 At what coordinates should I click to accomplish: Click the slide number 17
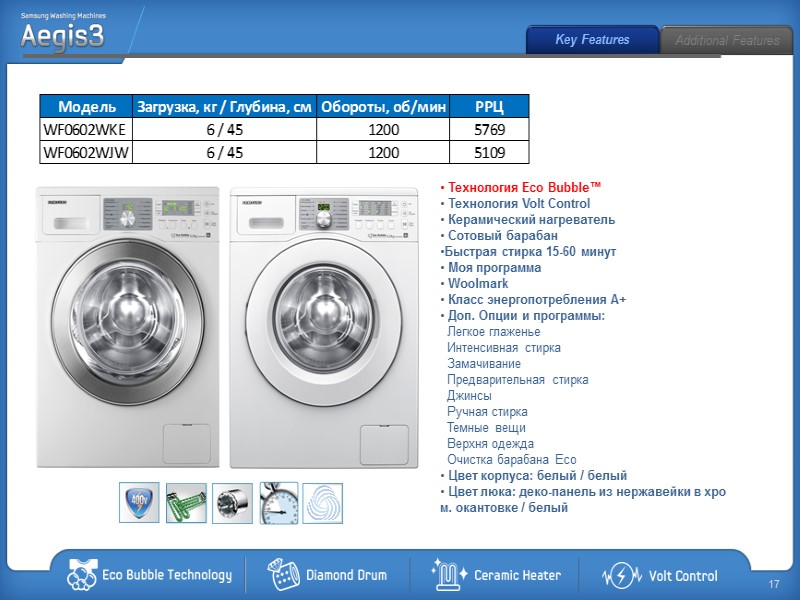tap(773, 584)
